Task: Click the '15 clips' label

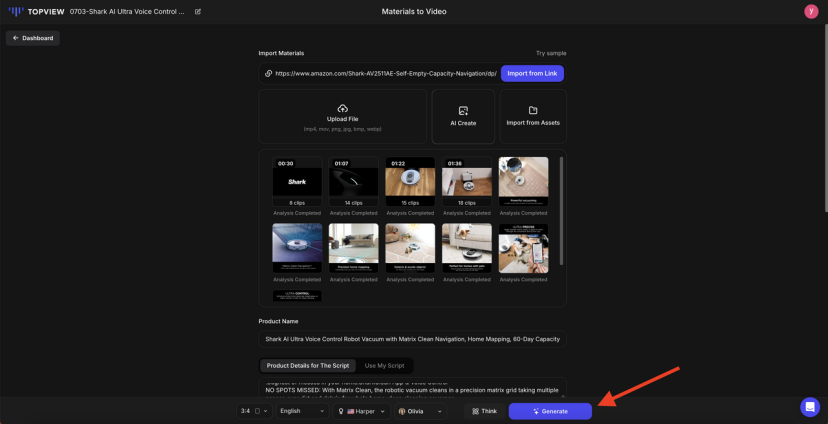Action: pos(410,203)
